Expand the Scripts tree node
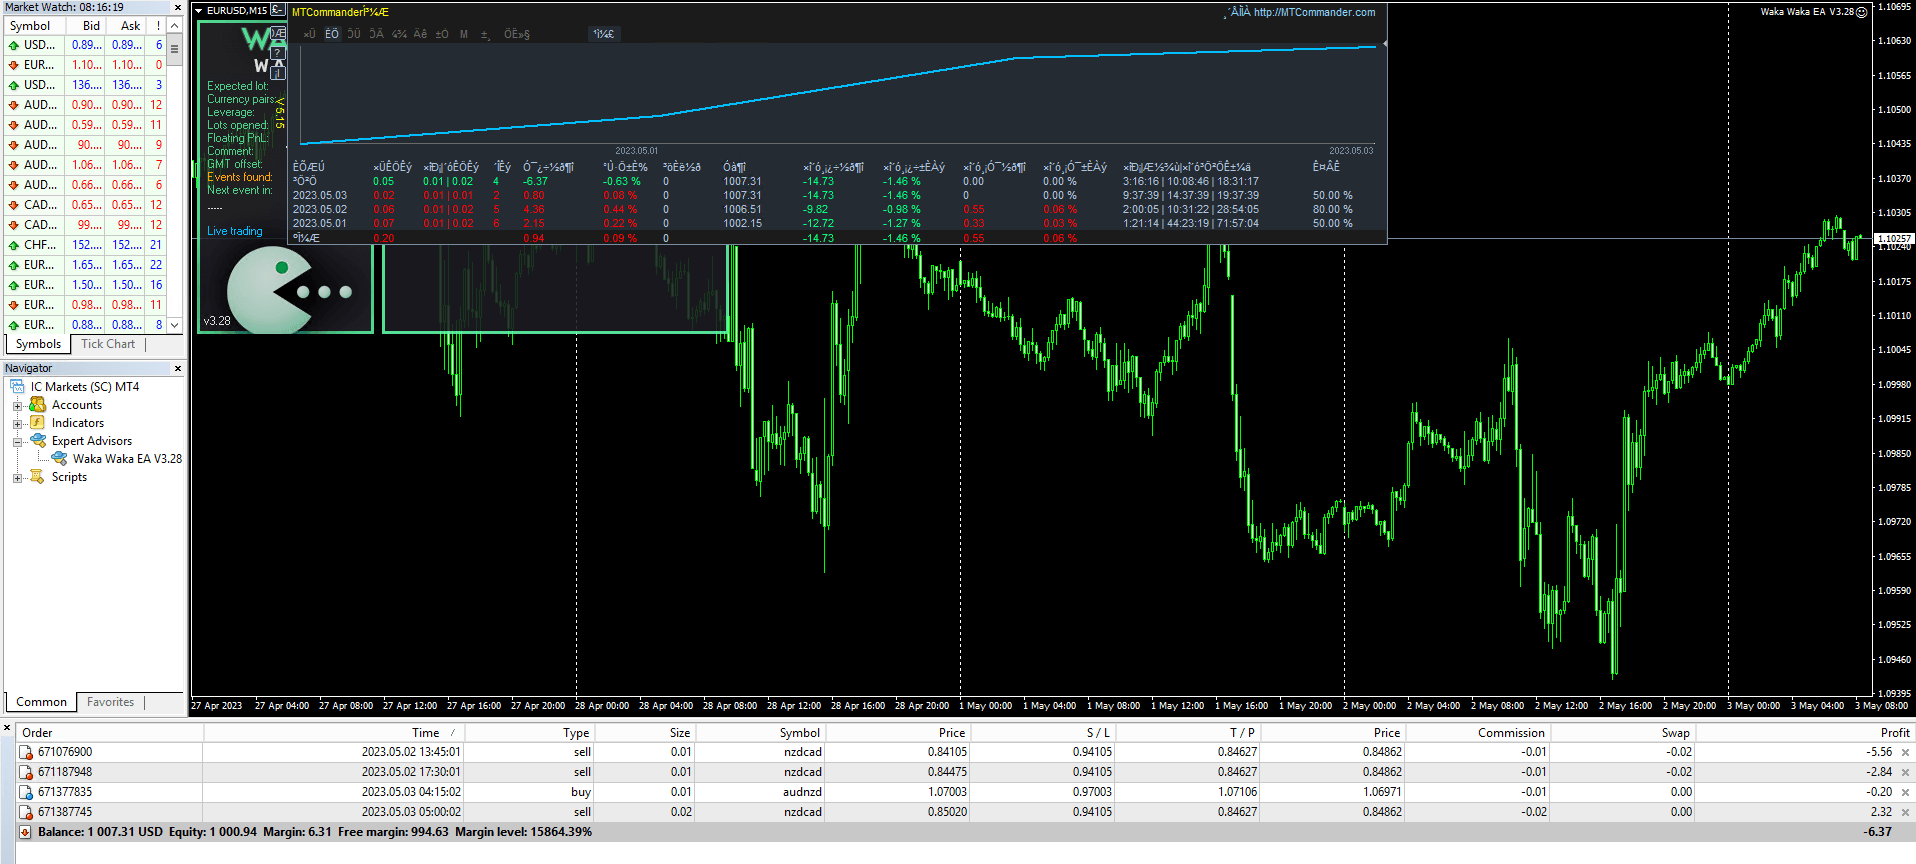1916x864 pixels. pos(17,478)
